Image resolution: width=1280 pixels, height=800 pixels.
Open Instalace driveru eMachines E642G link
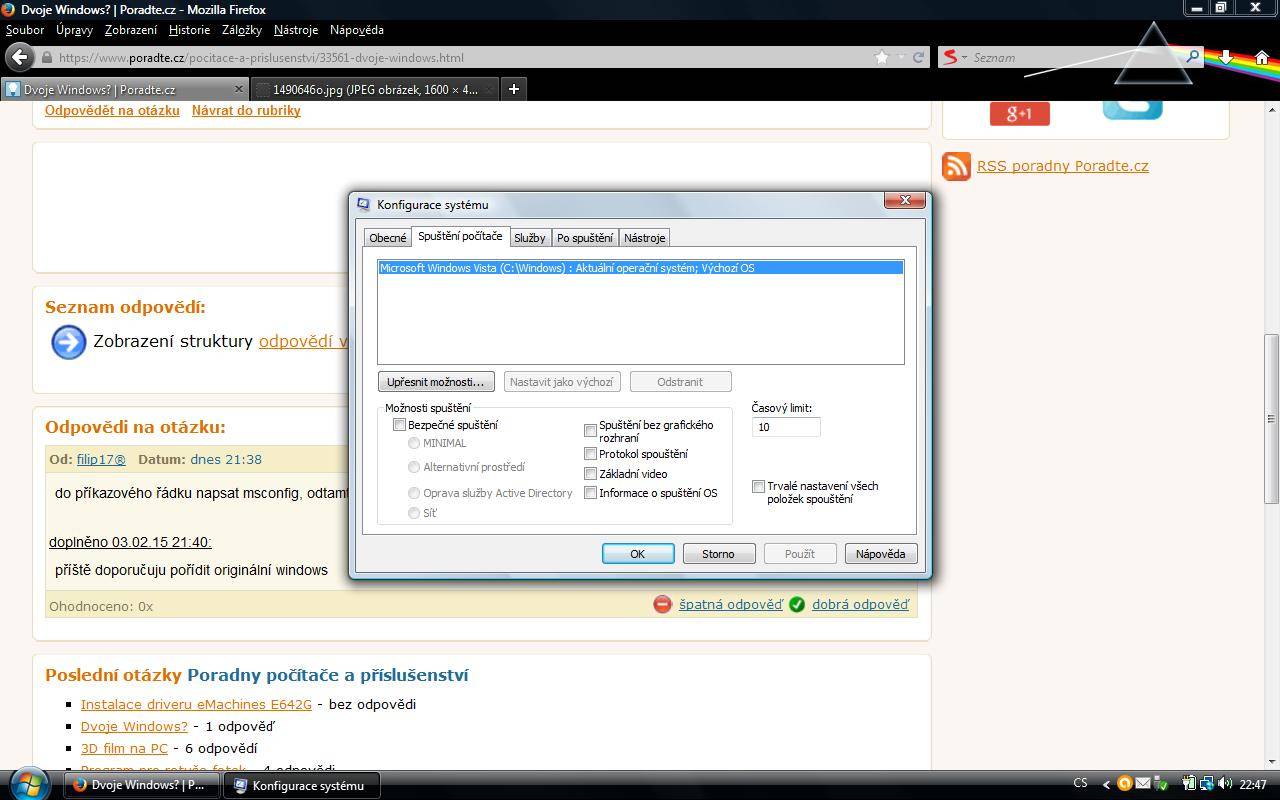tap(196, 704)
